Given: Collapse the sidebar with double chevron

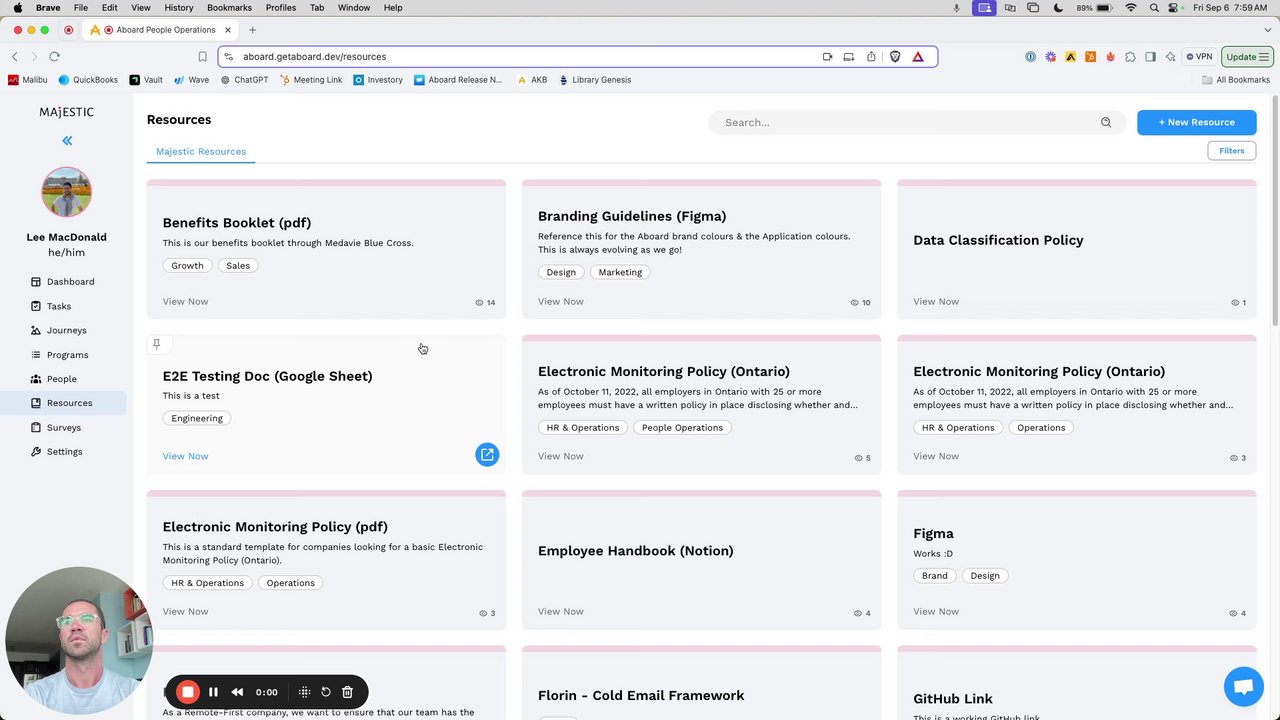Looking at the screenshot, I should click(67, 141).
